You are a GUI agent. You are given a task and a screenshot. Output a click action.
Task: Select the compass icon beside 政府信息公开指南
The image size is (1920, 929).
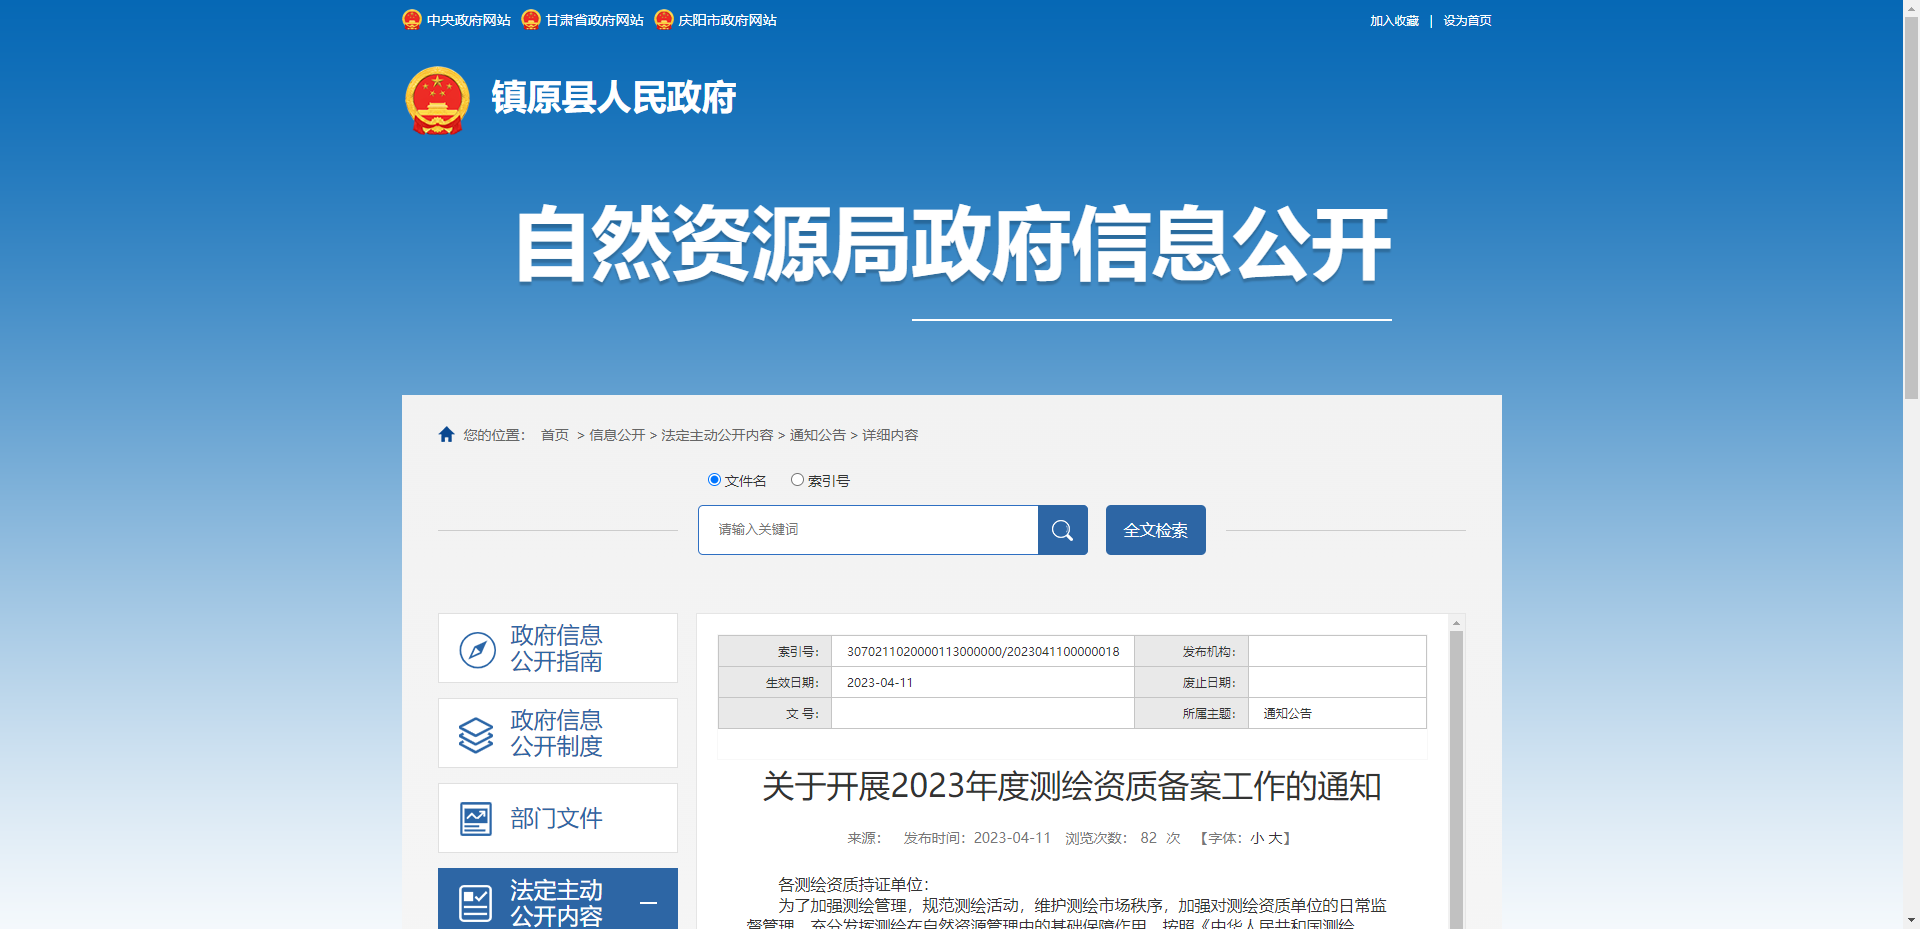tap(474, 648)
